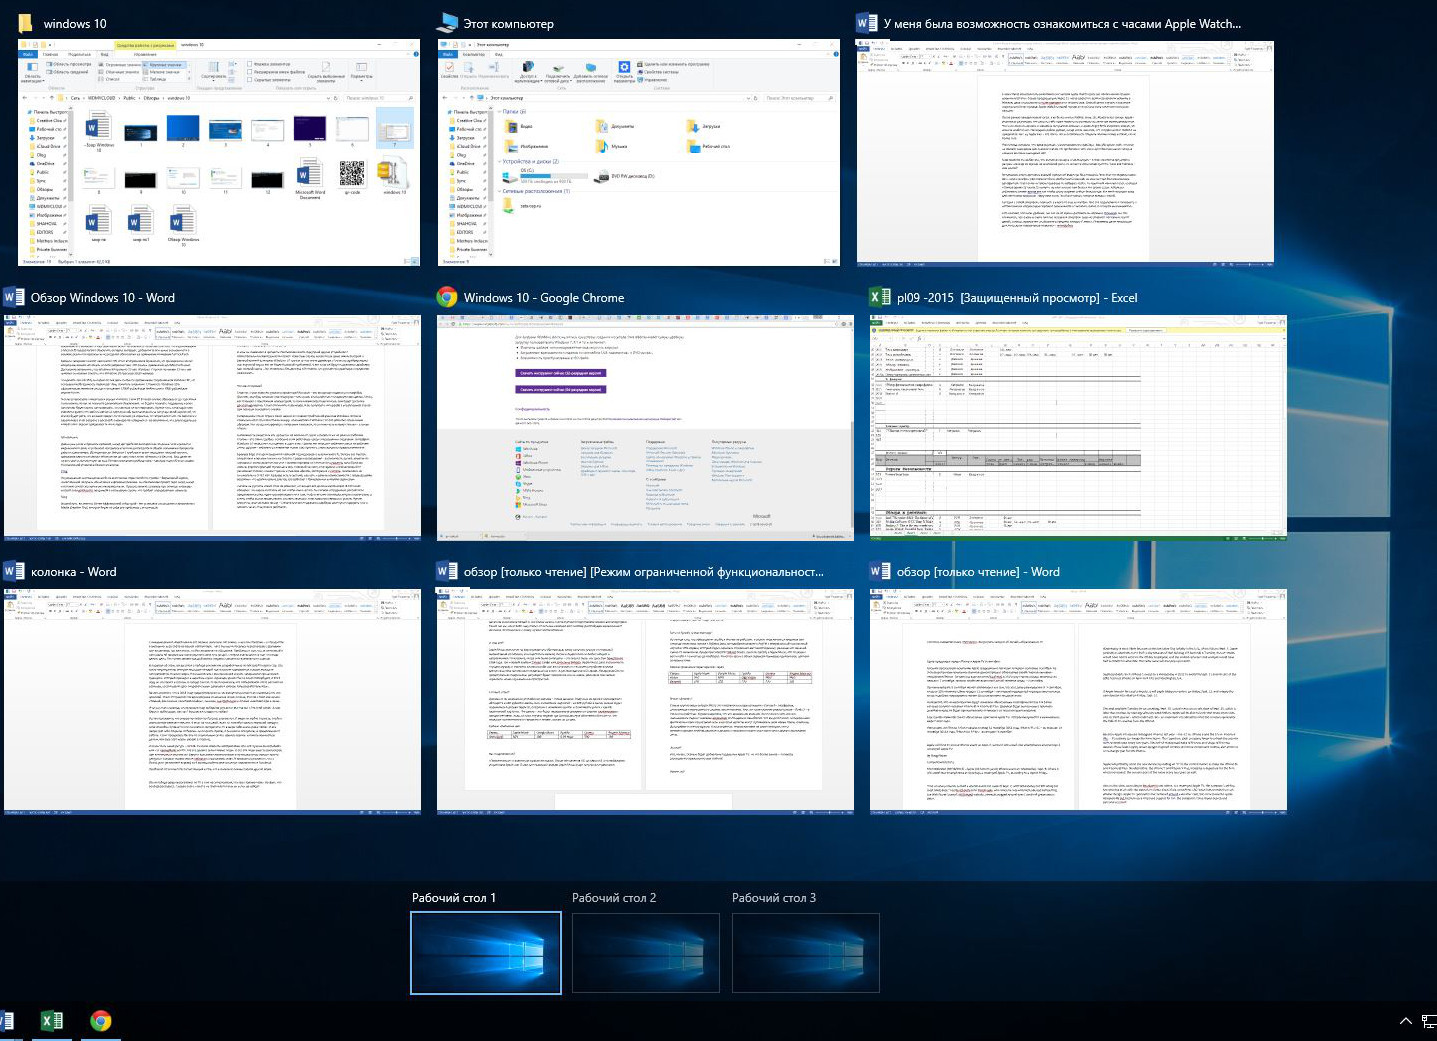Screen dimensions: 1437x1041
Task: Click Chrome icon next to 'Windows 10 - Google Chrome'
Action: point(447,297)
